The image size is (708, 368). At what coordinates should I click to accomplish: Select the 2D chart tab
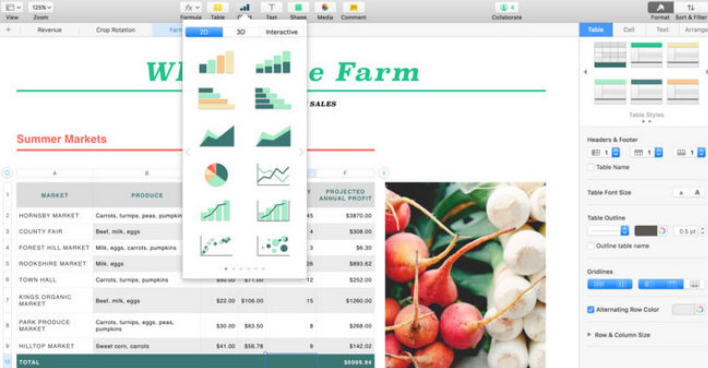pyautogui.click(x=204, y=32)
